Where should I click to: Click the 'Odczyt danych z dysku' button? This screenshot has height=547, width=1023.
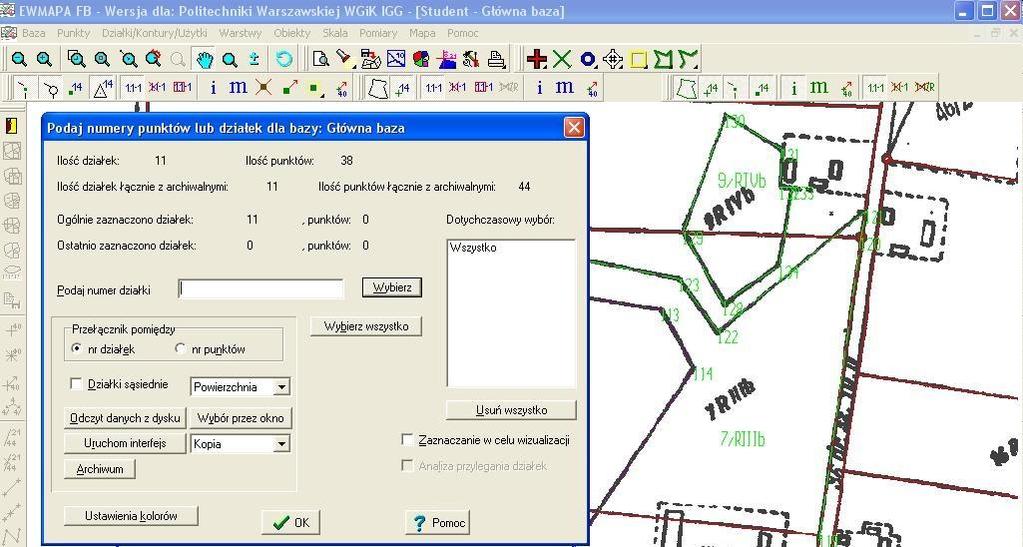point(125,418)
